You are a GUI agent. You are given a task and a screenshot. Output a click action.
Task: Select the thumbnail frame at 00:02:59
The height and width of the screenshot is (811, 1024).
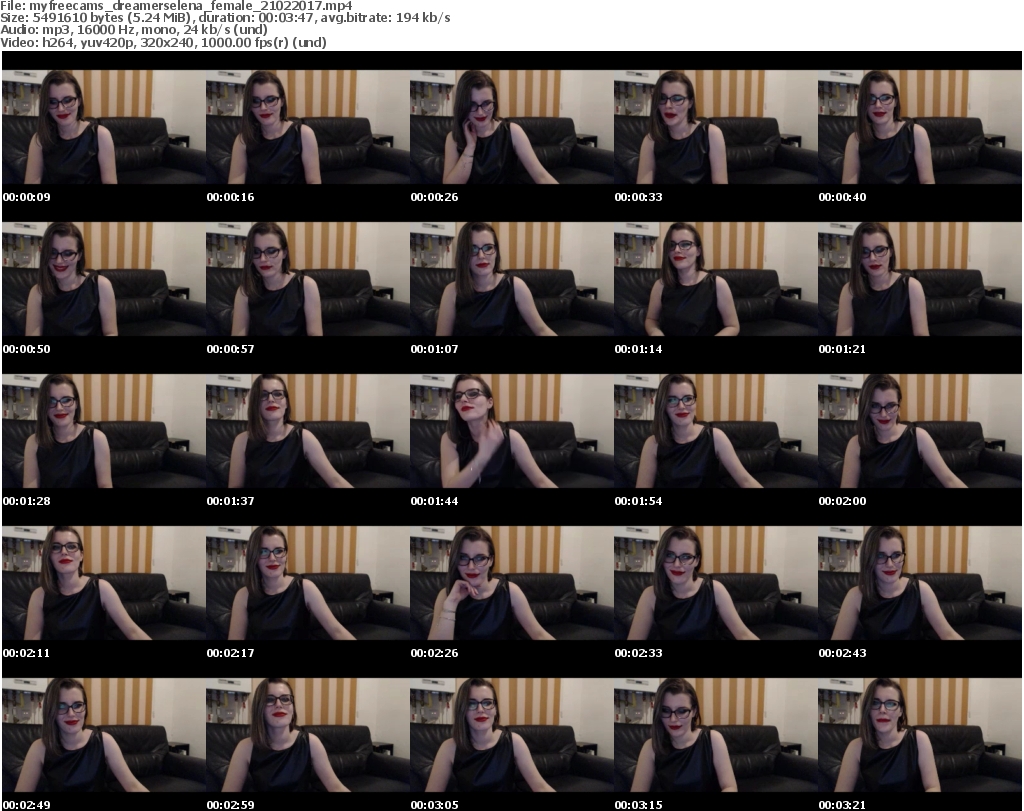308,735
